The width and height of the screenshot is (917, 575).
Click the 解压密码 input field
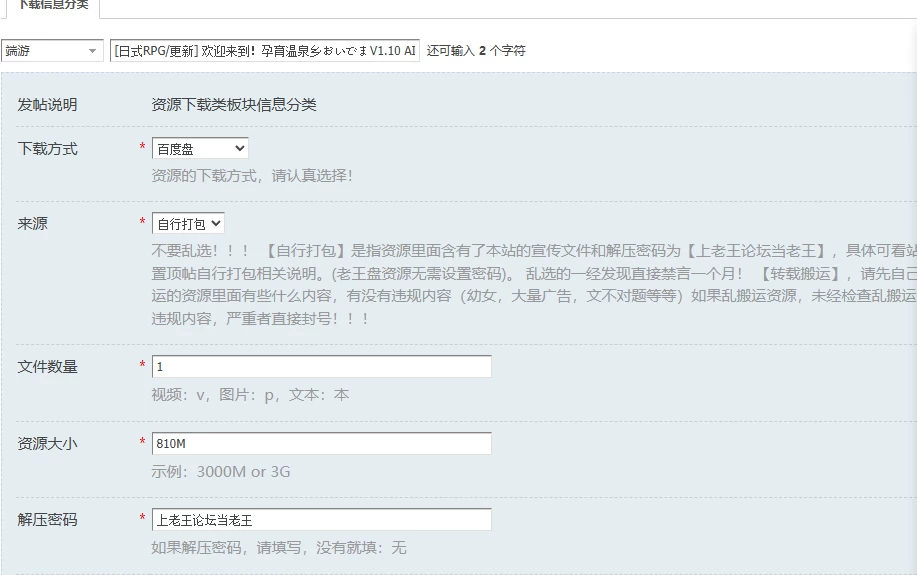click(322, 520)
